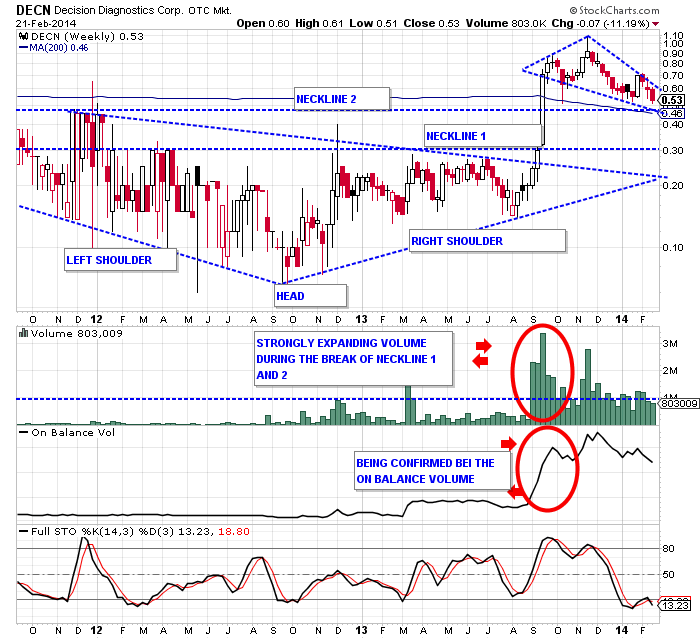Click the OTC Mkt. exchange label
The image size is (700, 639).
(x=210, y=11)
